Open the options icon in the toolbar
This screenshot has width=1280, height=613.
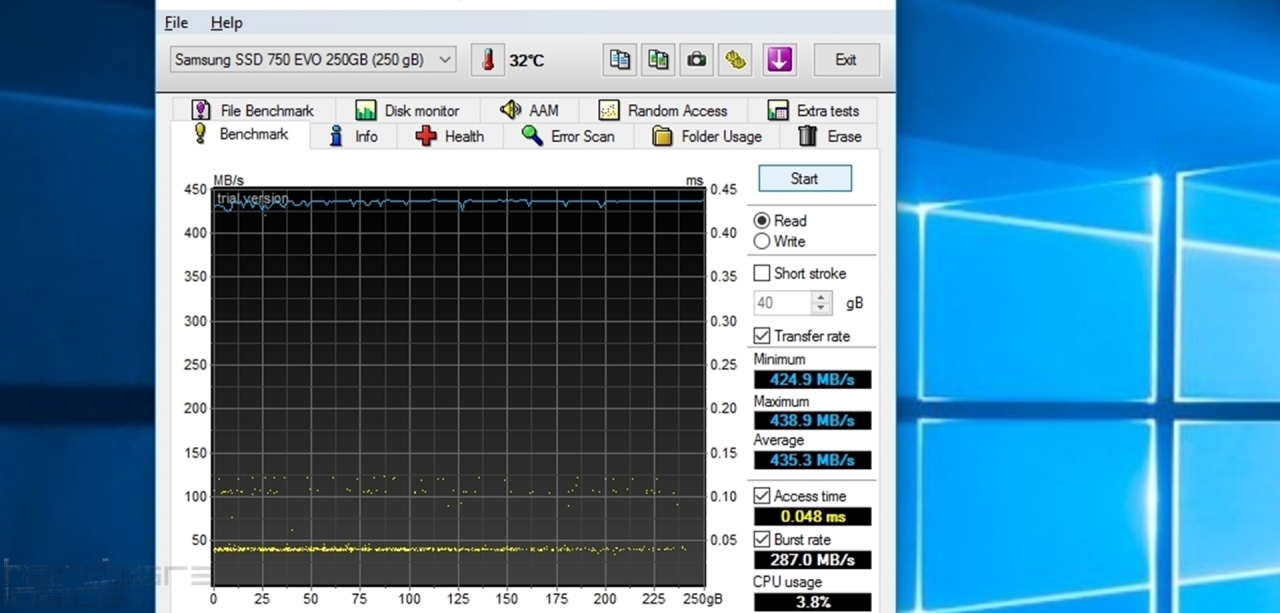(736, 60)
